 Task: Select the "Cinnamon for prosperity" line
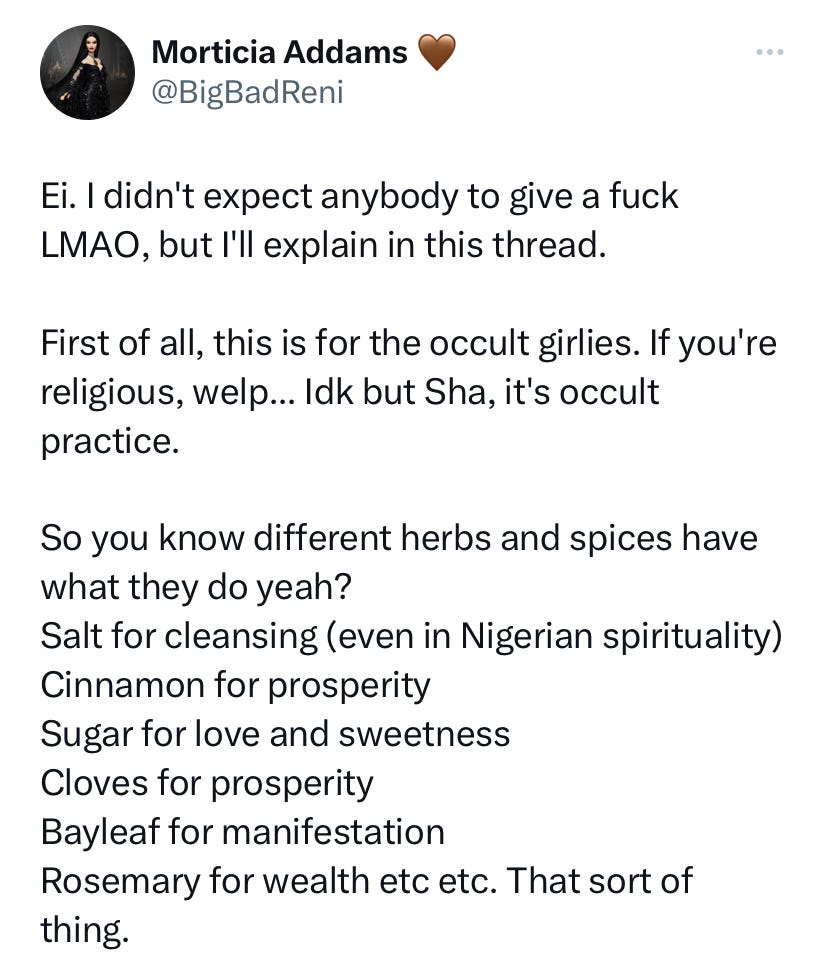pyautogui.click(x=235, y=686)
